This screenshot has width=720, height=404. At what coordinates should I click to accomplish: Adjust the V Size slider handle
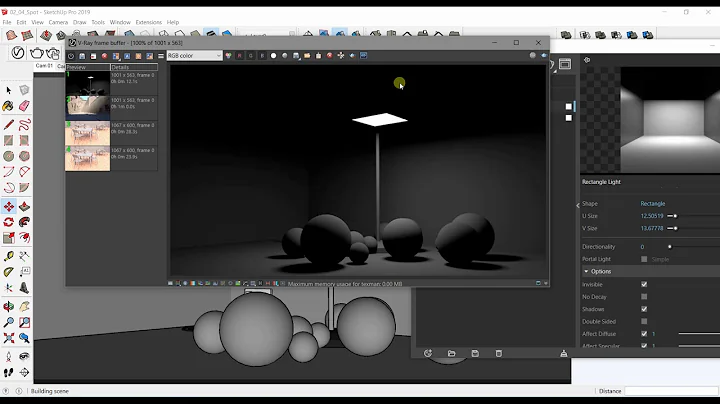pos(675,229)
